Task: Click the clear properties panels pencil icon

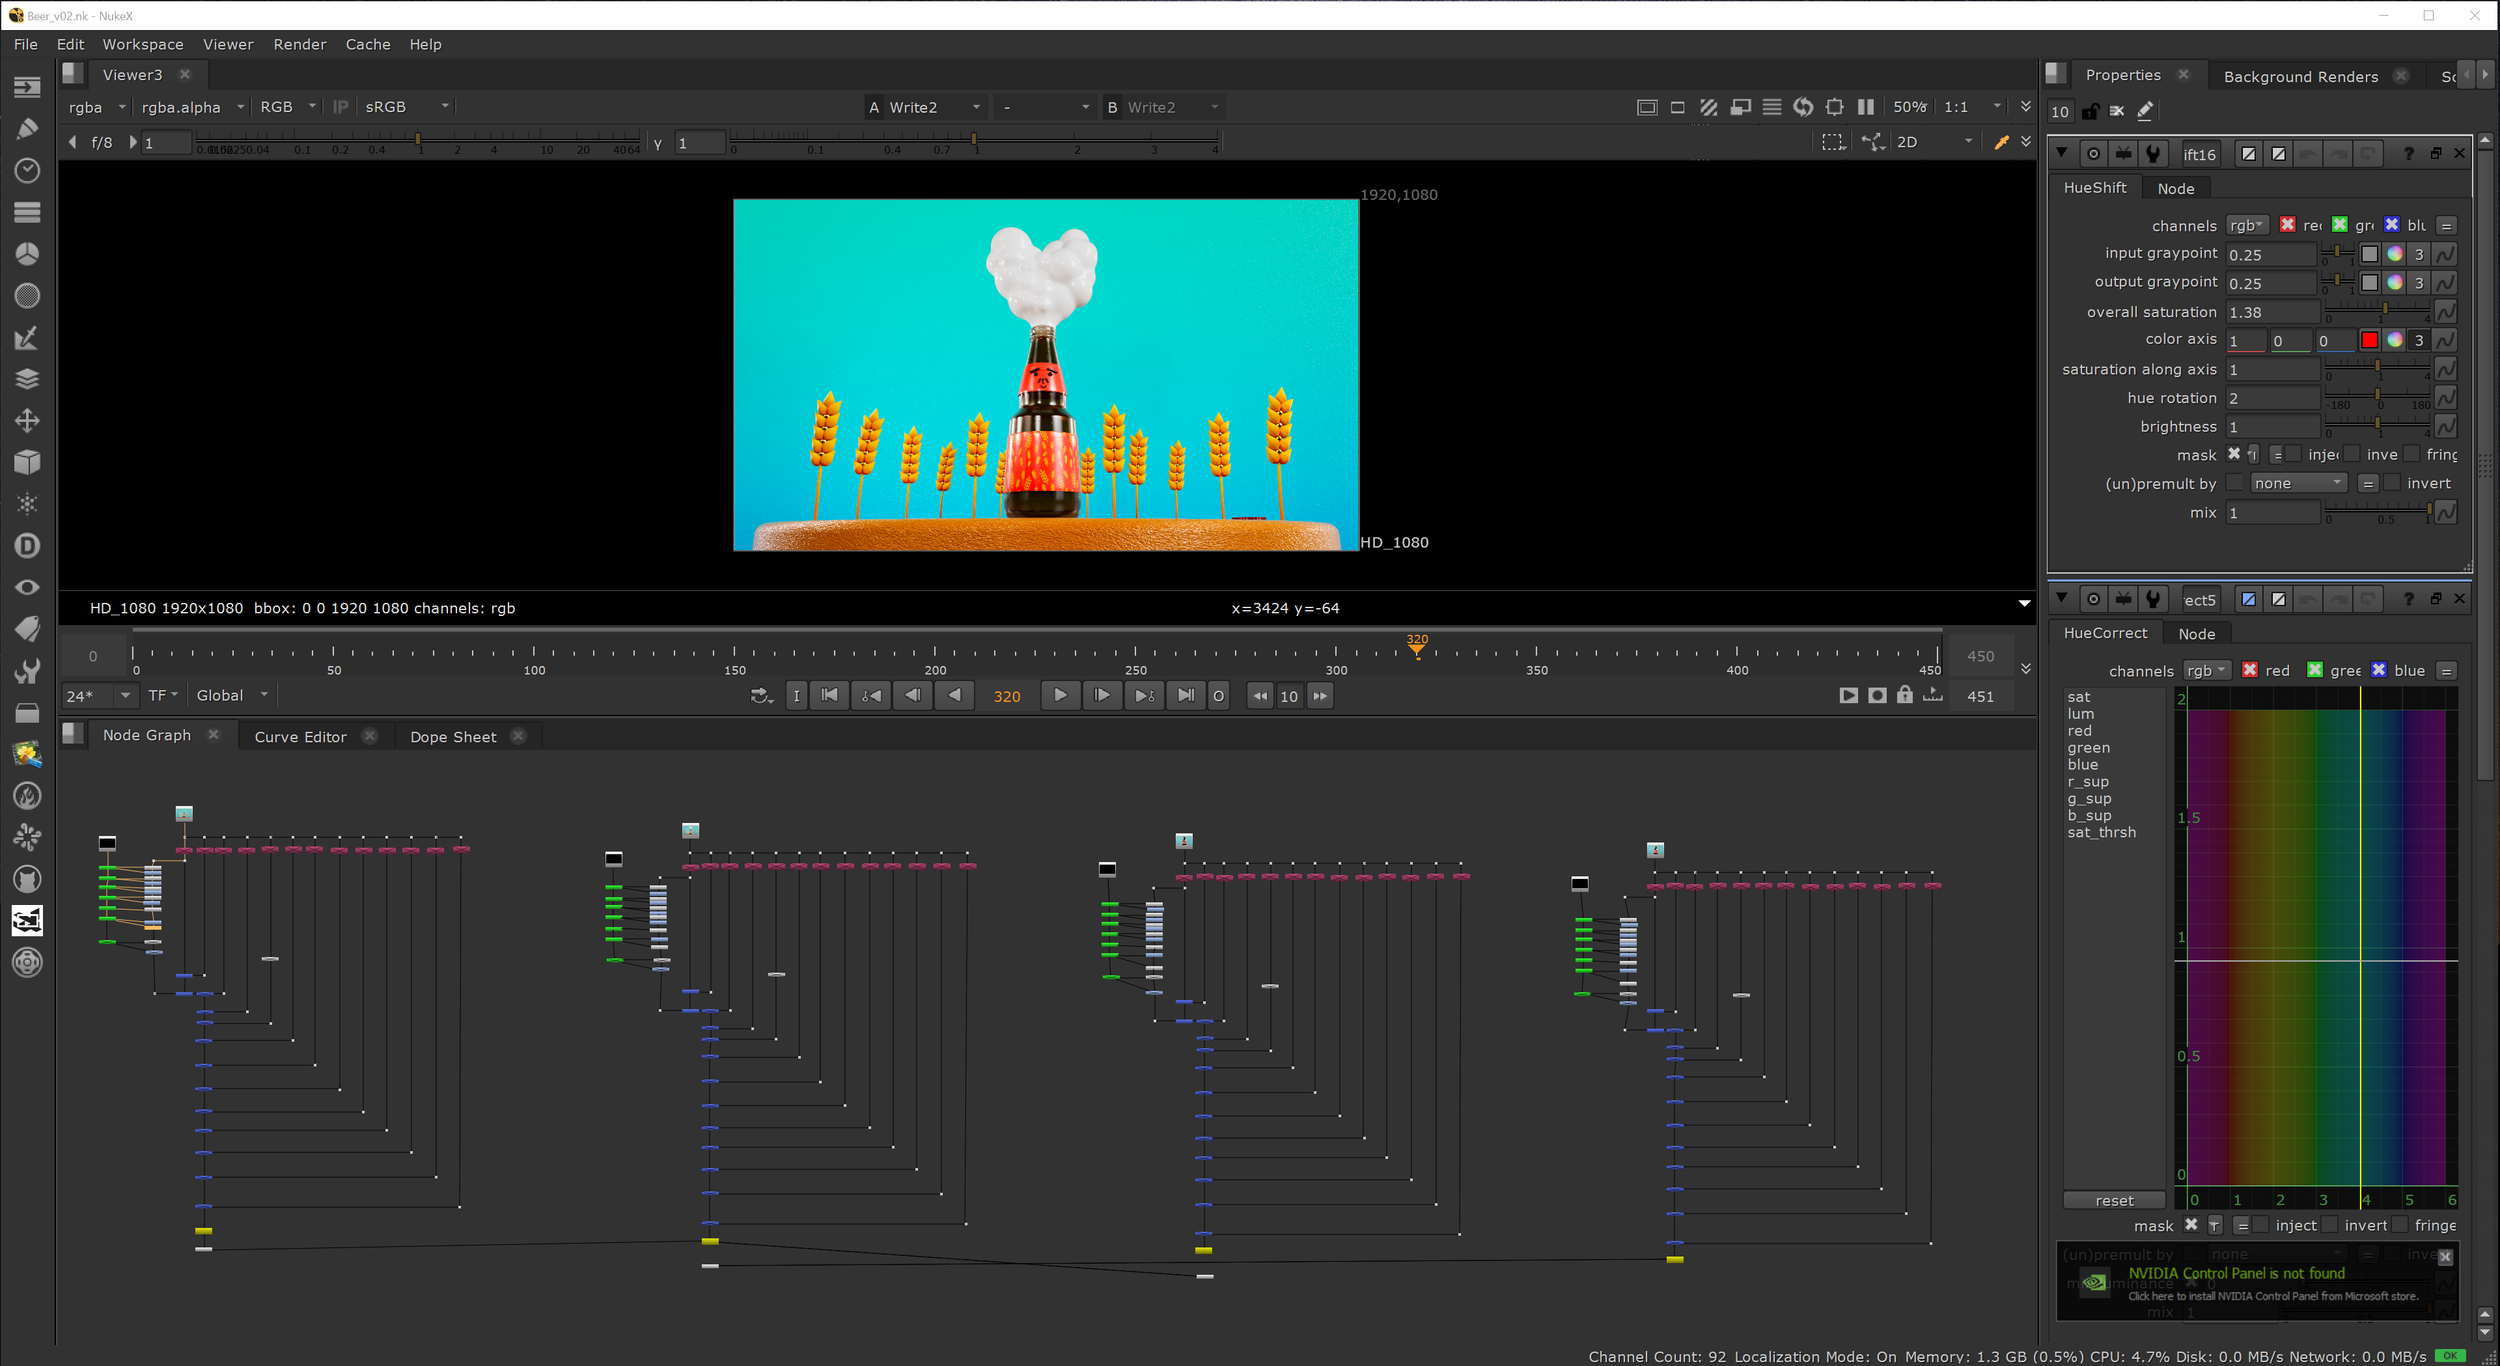Action: click(x=2144, y=111)
